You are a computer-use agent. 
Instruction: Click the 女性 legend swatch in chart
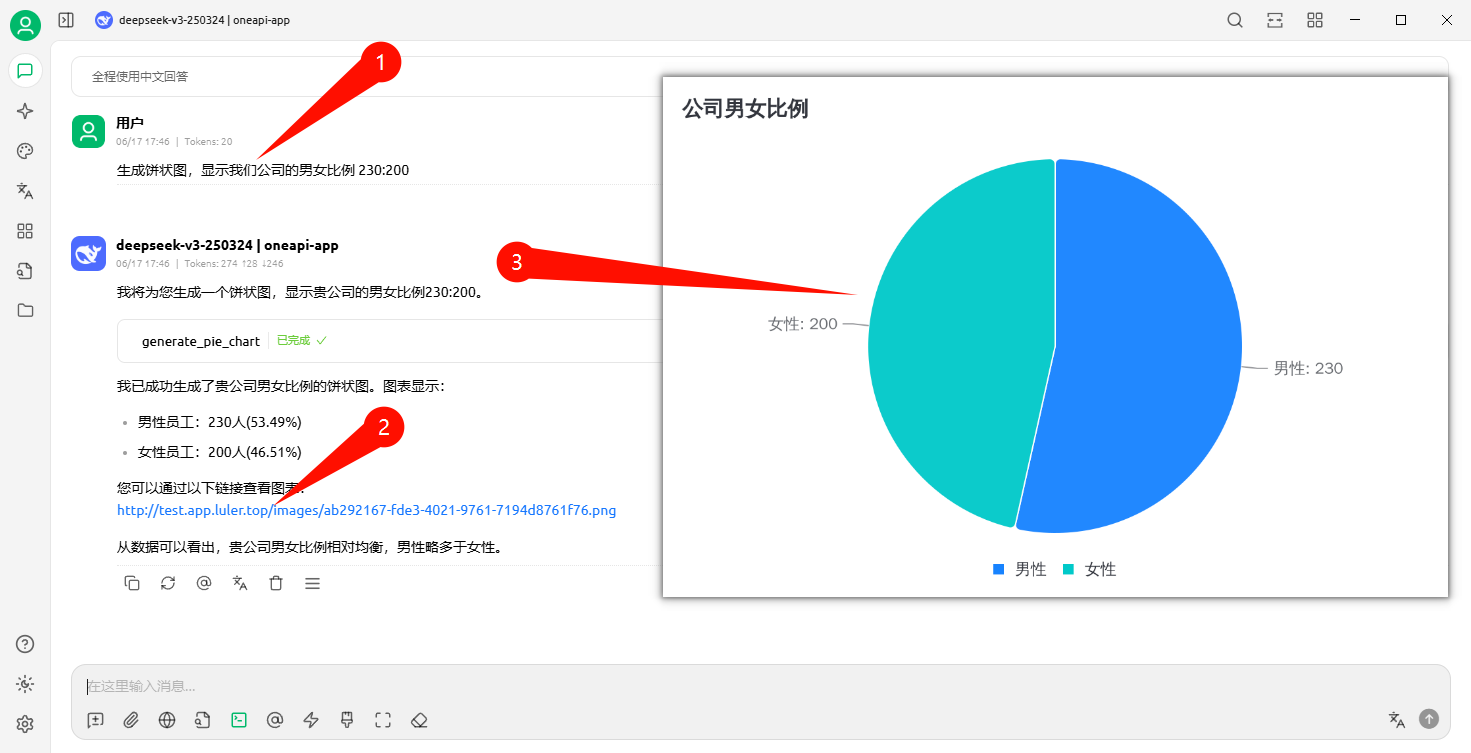point(1068,569)
